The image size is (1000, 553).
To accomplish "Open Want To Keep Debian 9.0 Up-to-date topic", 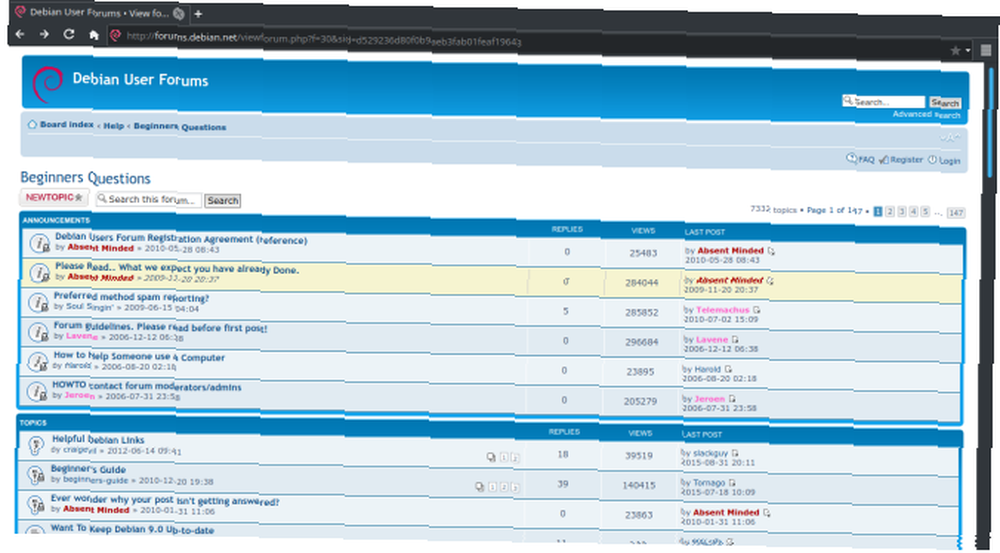I will tap(132, 529).
